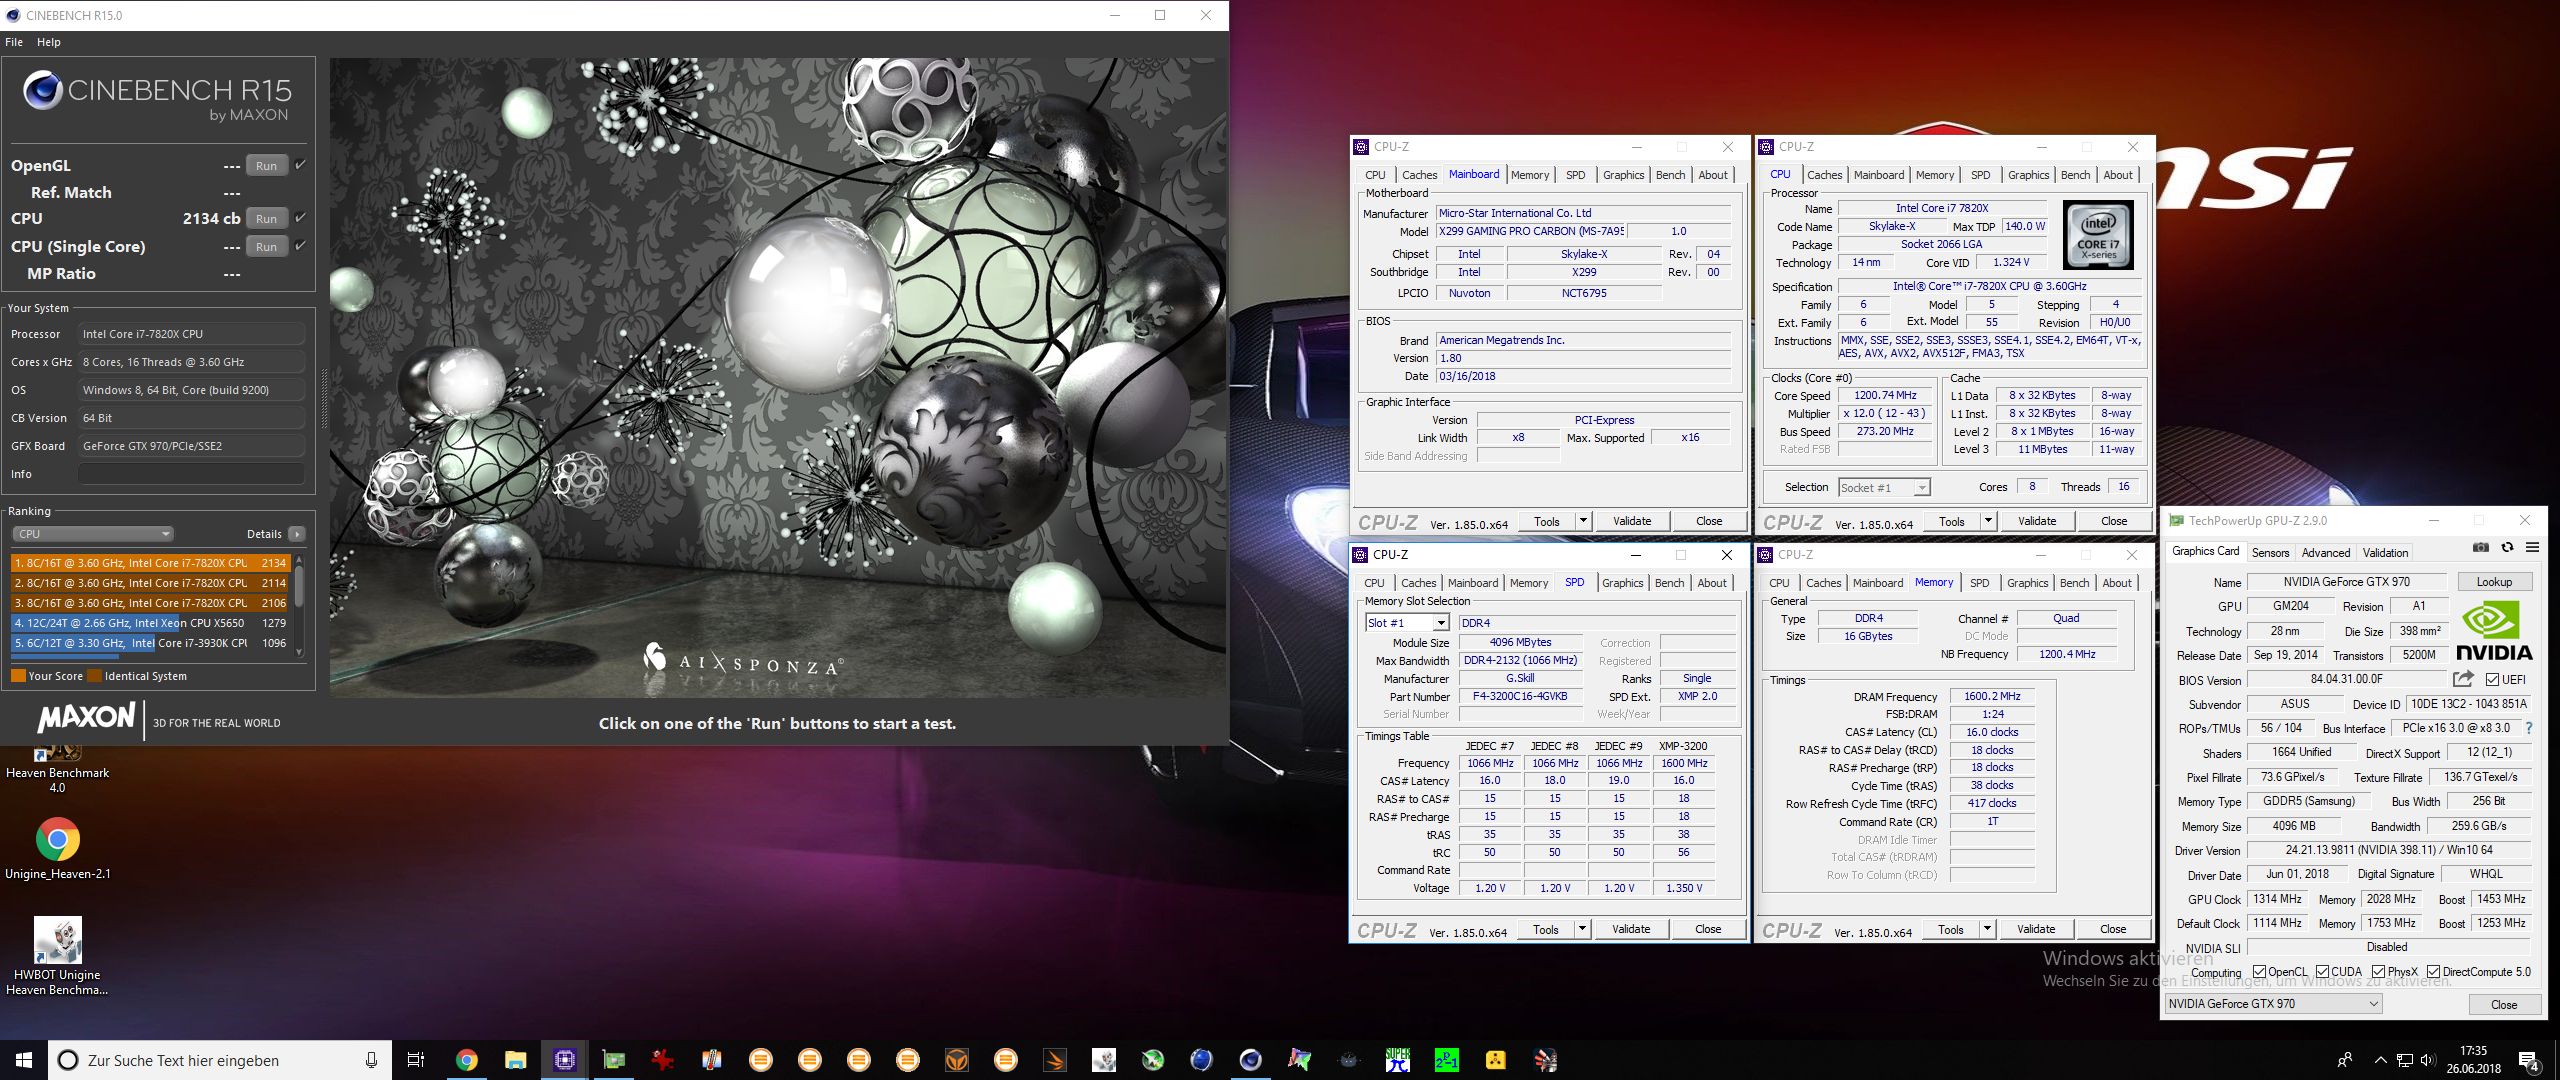
Task: Click Validate in the CPU-Z Memory window
Action: coord(2036,929)
